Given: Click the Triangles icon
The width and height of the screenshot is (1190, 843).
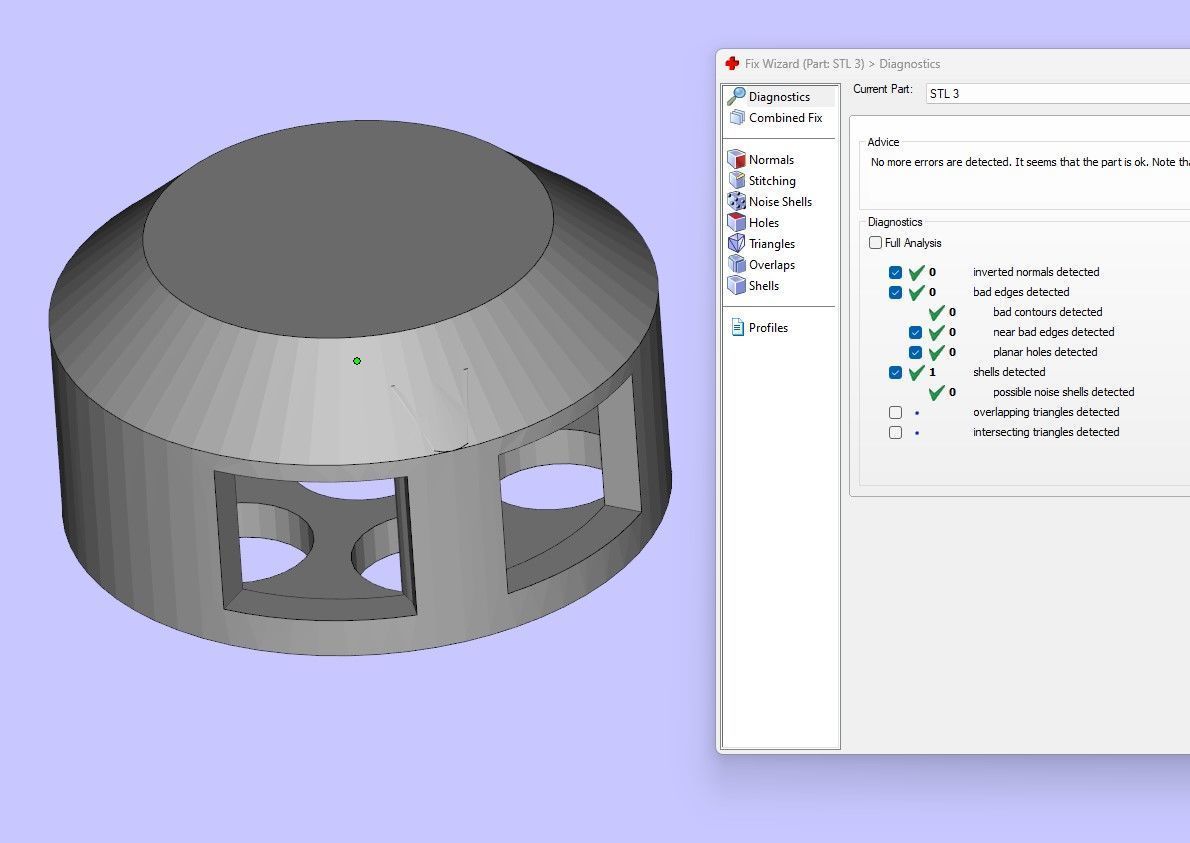Looking at the screenshot, I should coord(736,244).
